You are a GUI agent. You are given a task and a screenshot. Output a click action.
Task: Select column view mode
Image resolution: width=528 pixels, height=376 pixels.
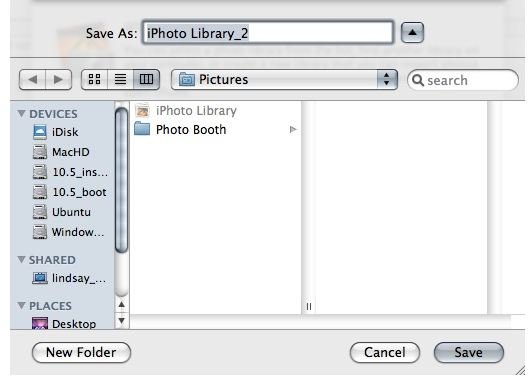pyautogui.click(x=146, y=79)
